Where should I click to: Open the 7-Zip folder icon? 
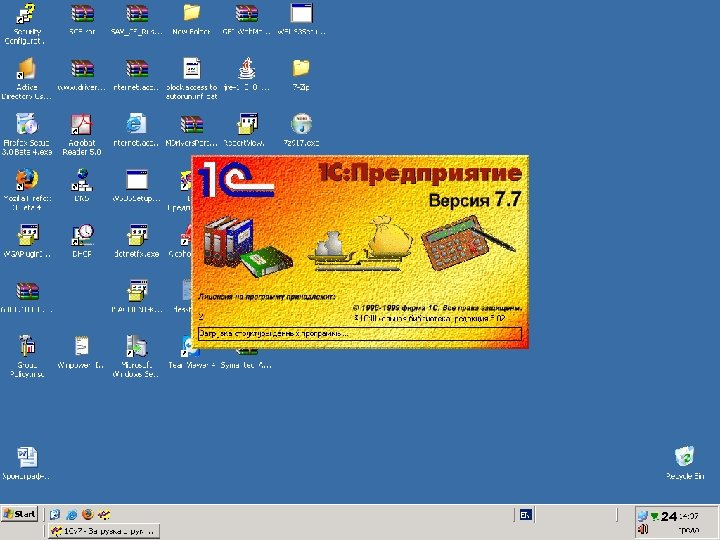pos(301,69)
